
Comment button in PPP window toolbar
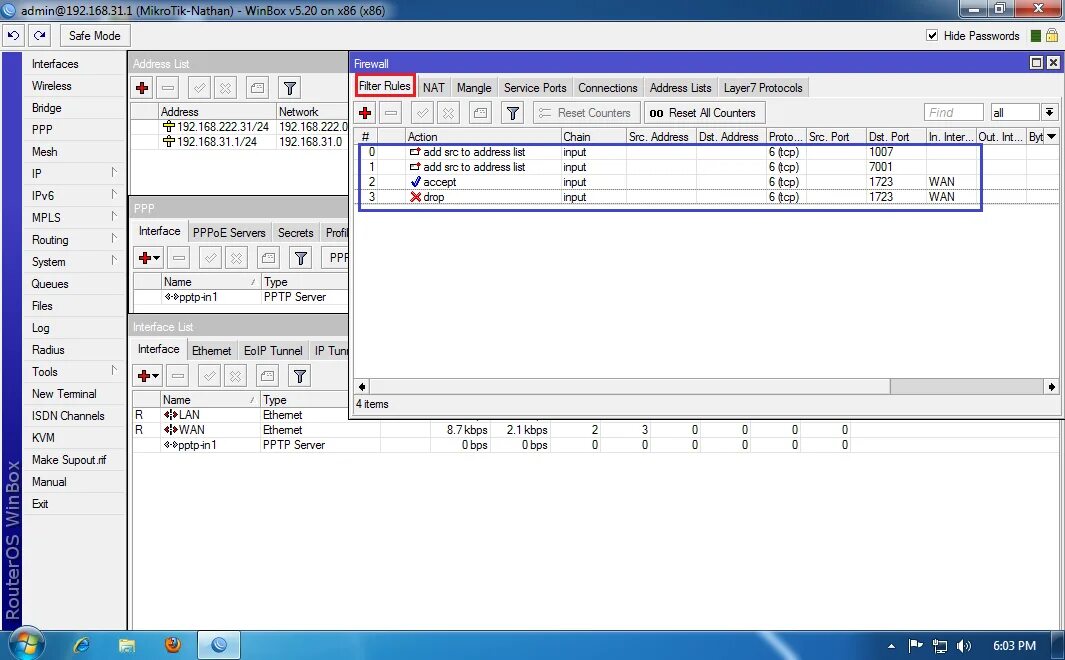click(268, 257)
